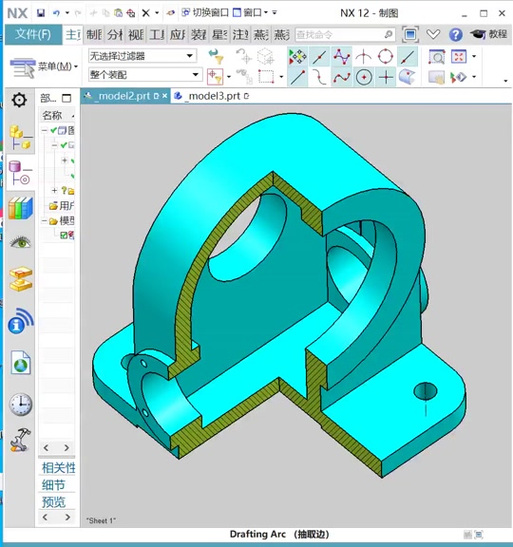Expand the 相关性 dependencies panel
This screenshot has width=513, height=547.
coord(58,468)
